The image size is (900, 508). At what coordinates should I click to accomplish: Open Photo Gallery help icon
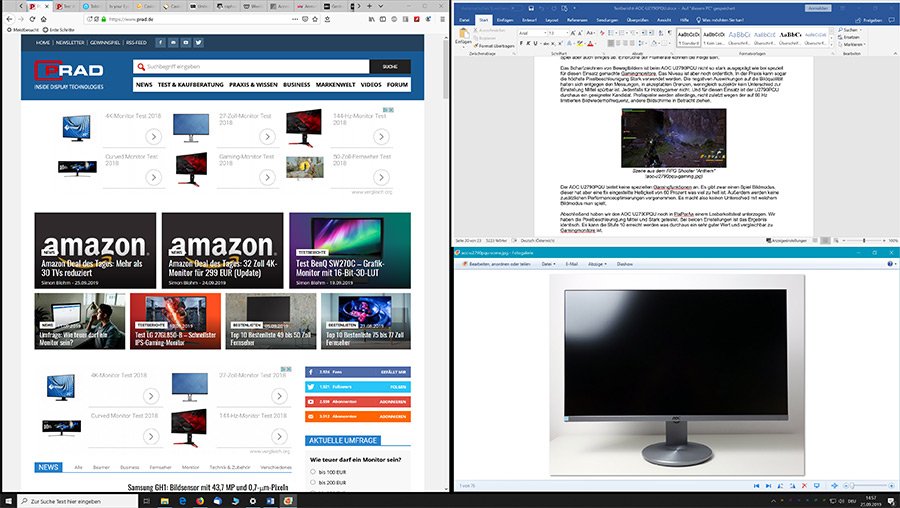(890, 264)
